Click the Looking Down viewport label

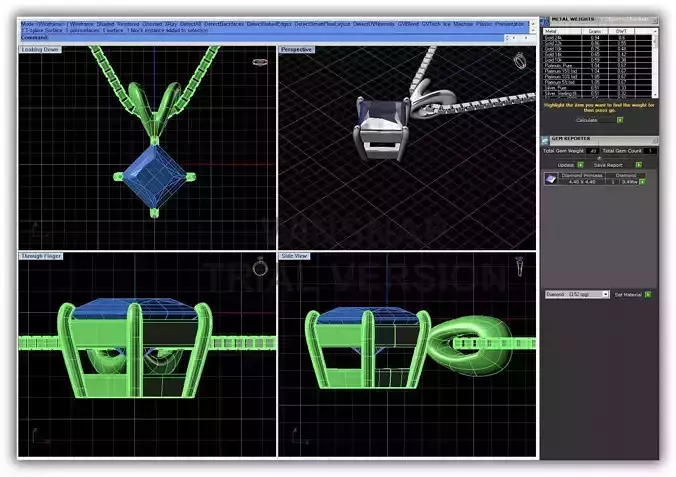(x=40, y=50)
